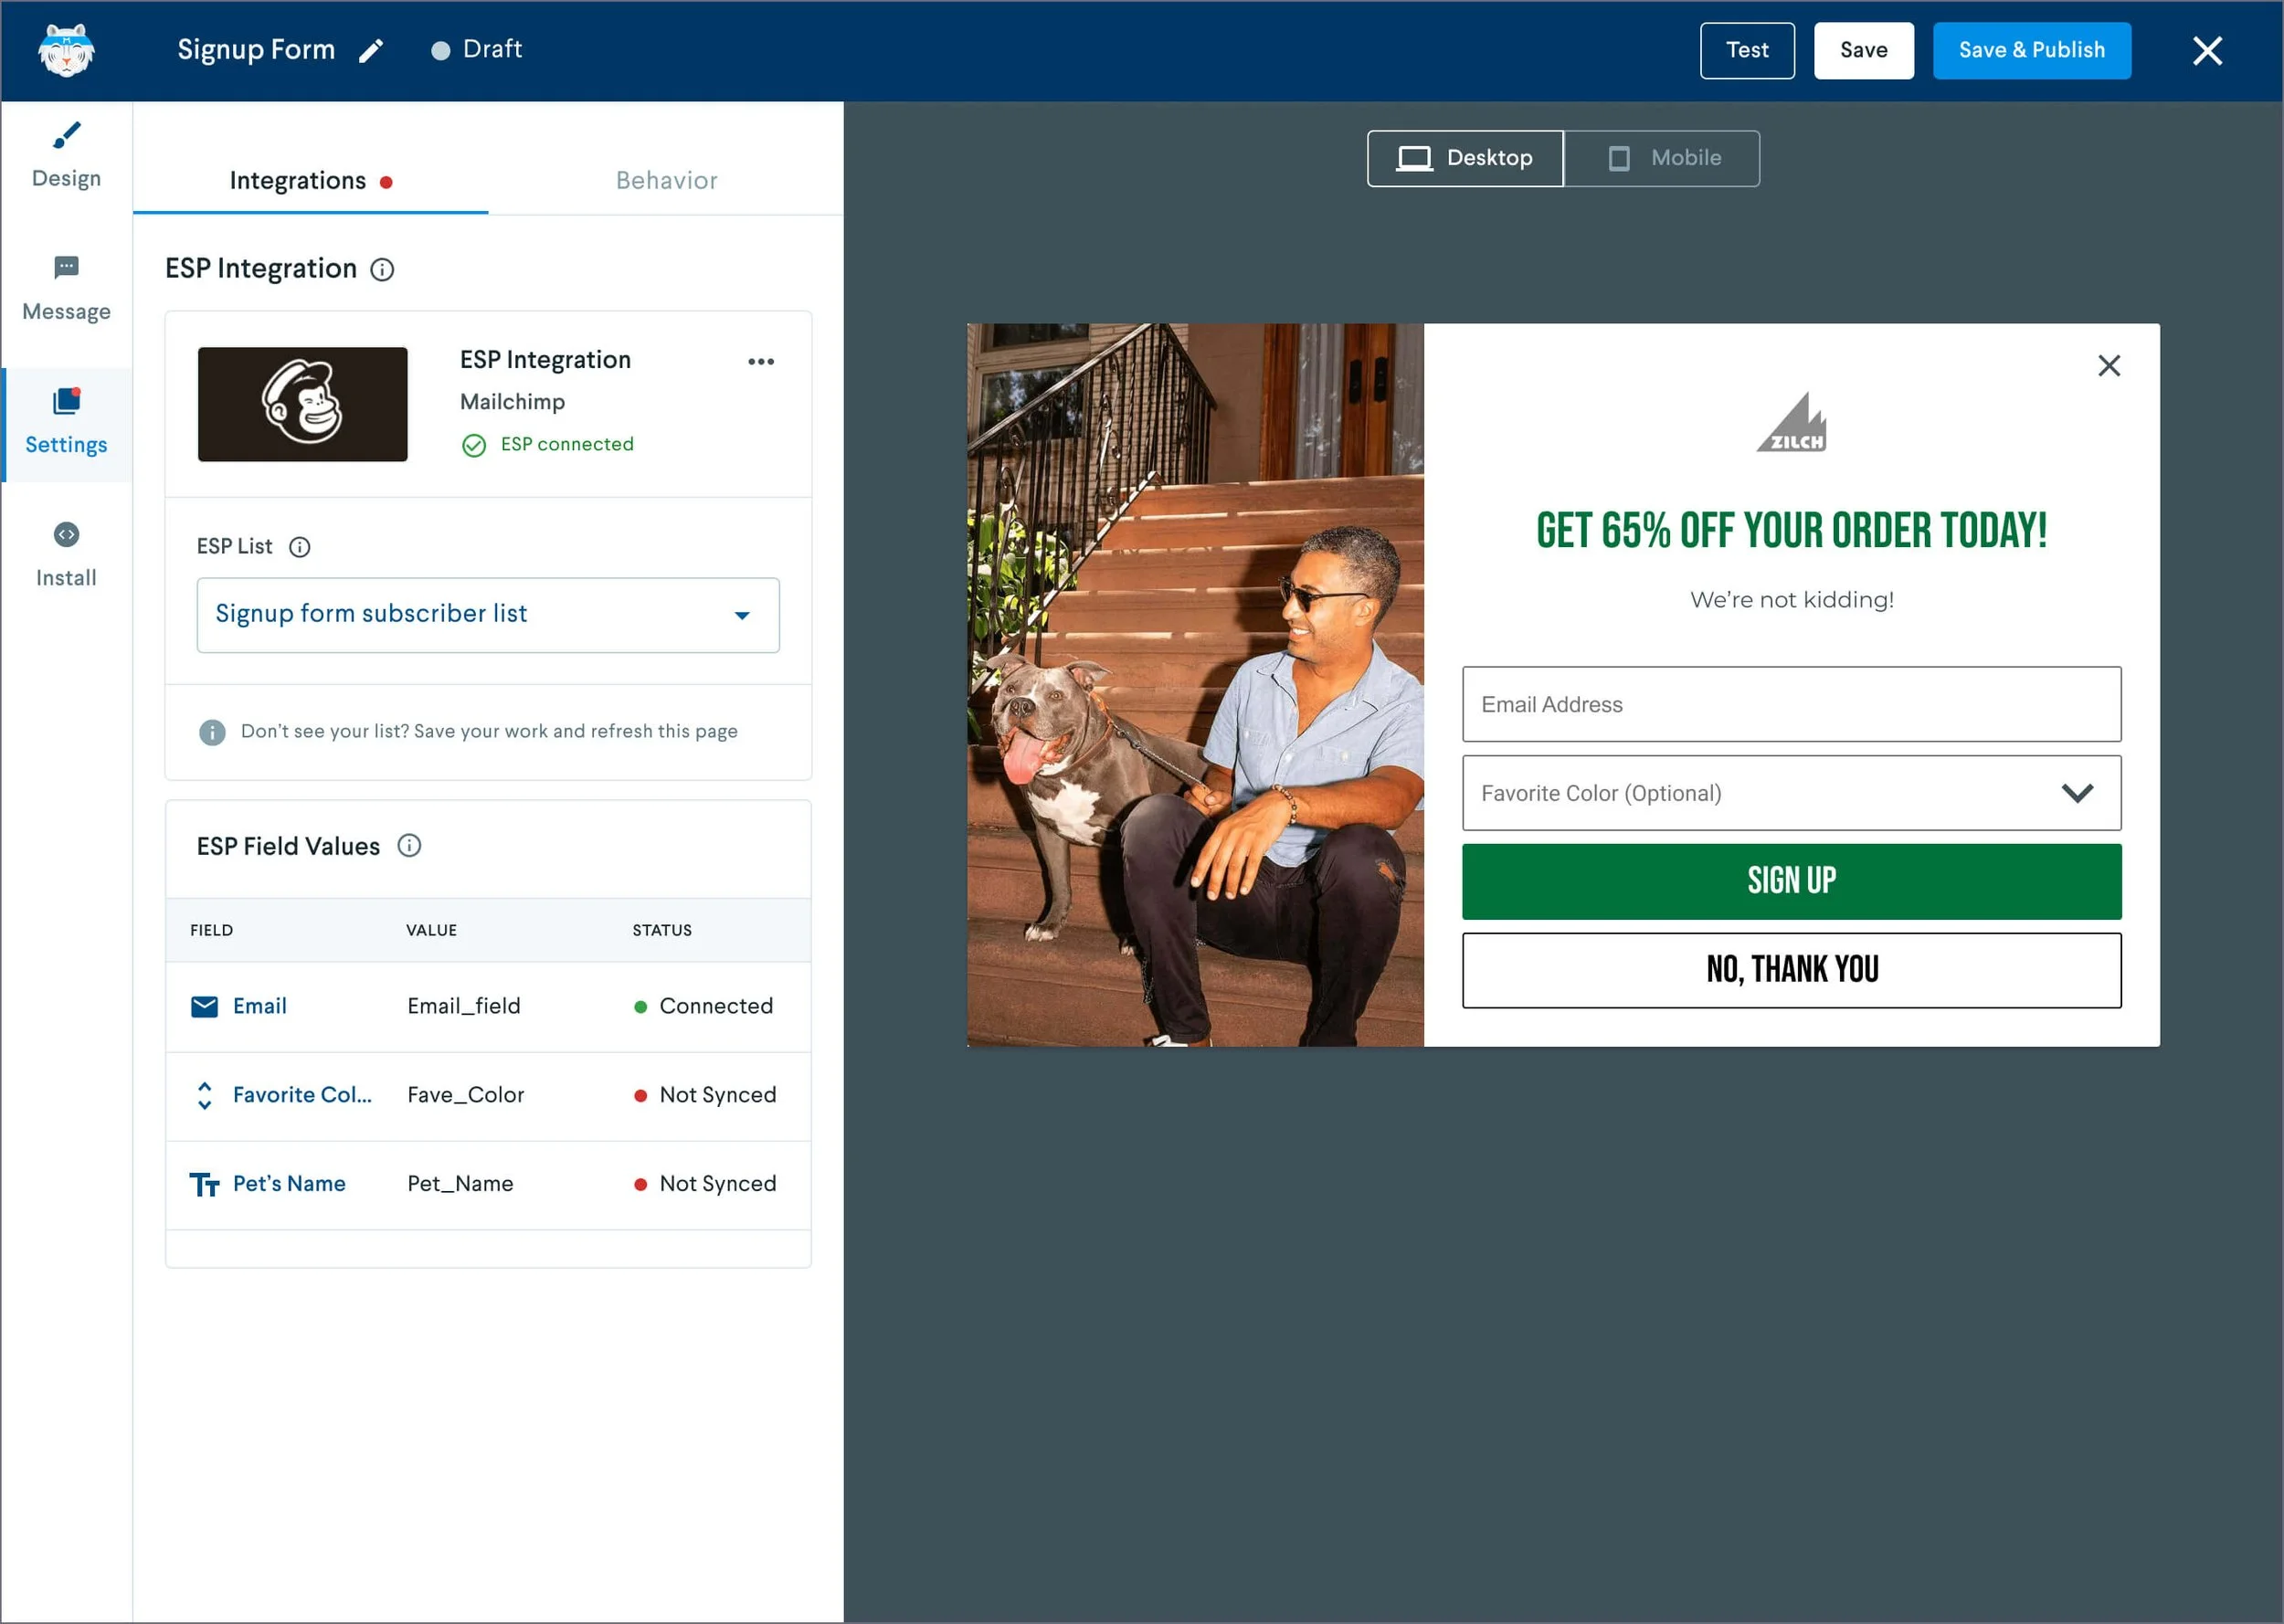Click the info icon beside ESP List
Viewport: 2284px width, 1624px height.
pos(299,547)
